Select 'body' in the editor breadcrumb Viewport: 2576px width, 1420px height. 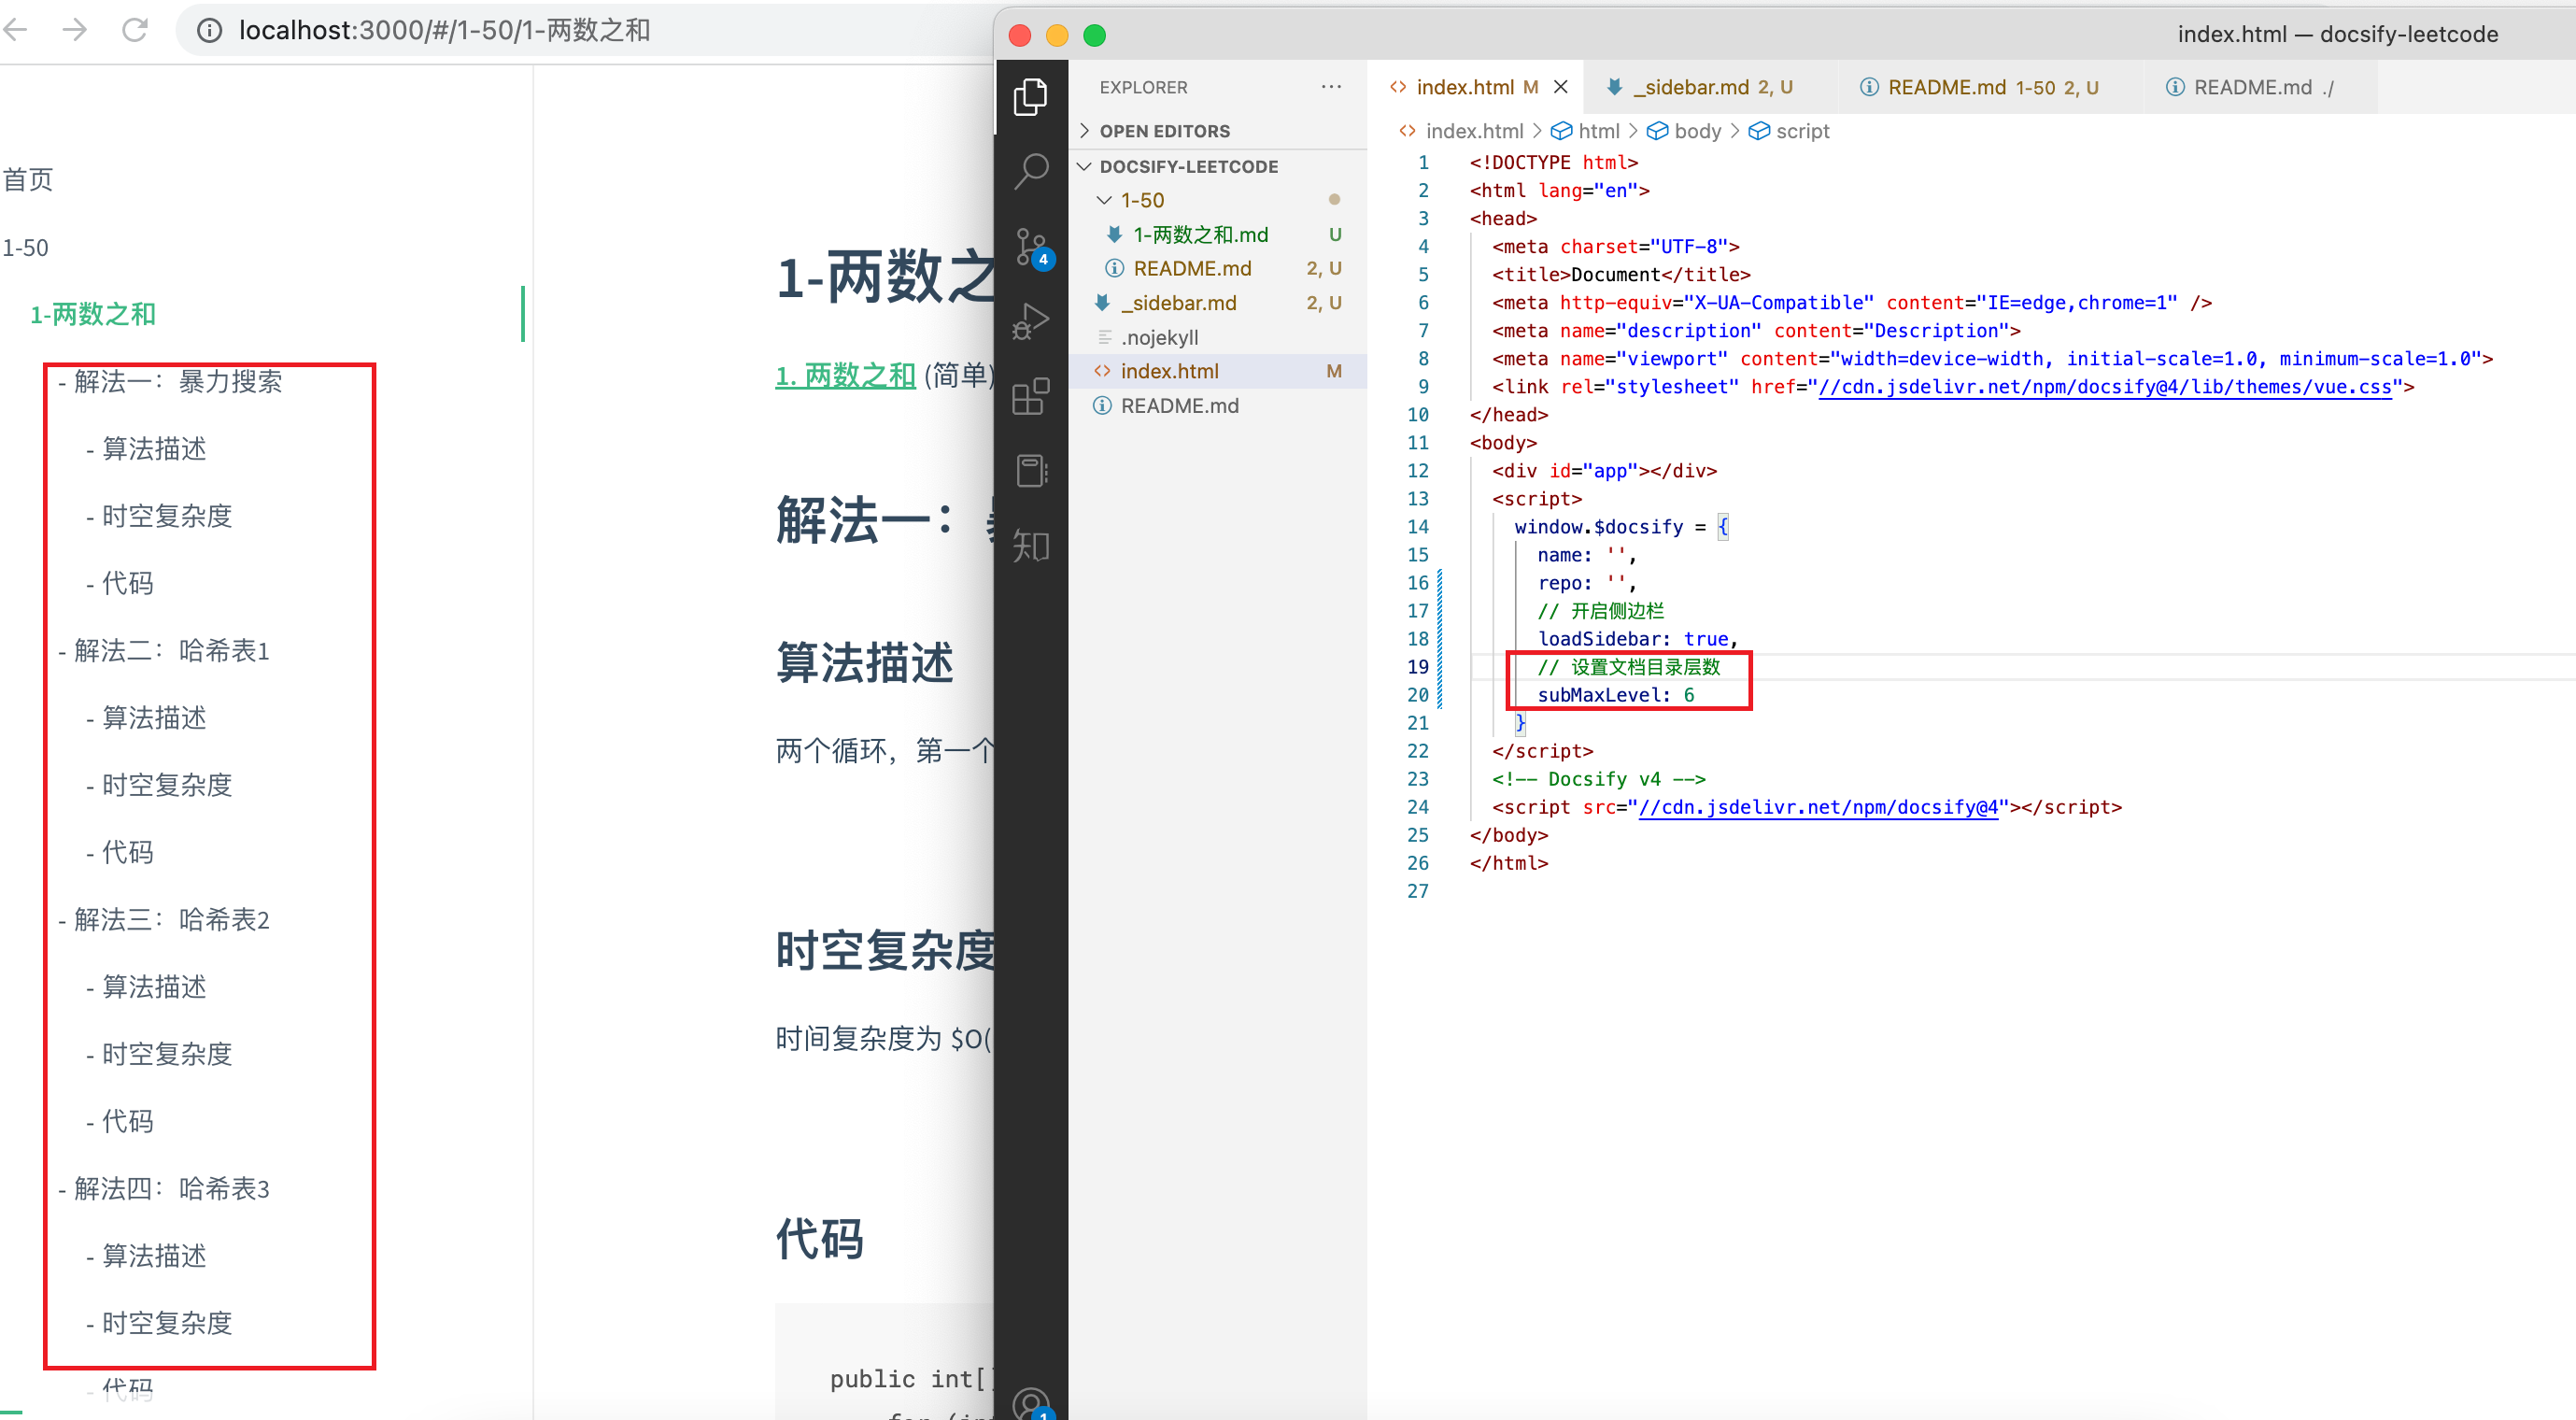pos(1697,131)
